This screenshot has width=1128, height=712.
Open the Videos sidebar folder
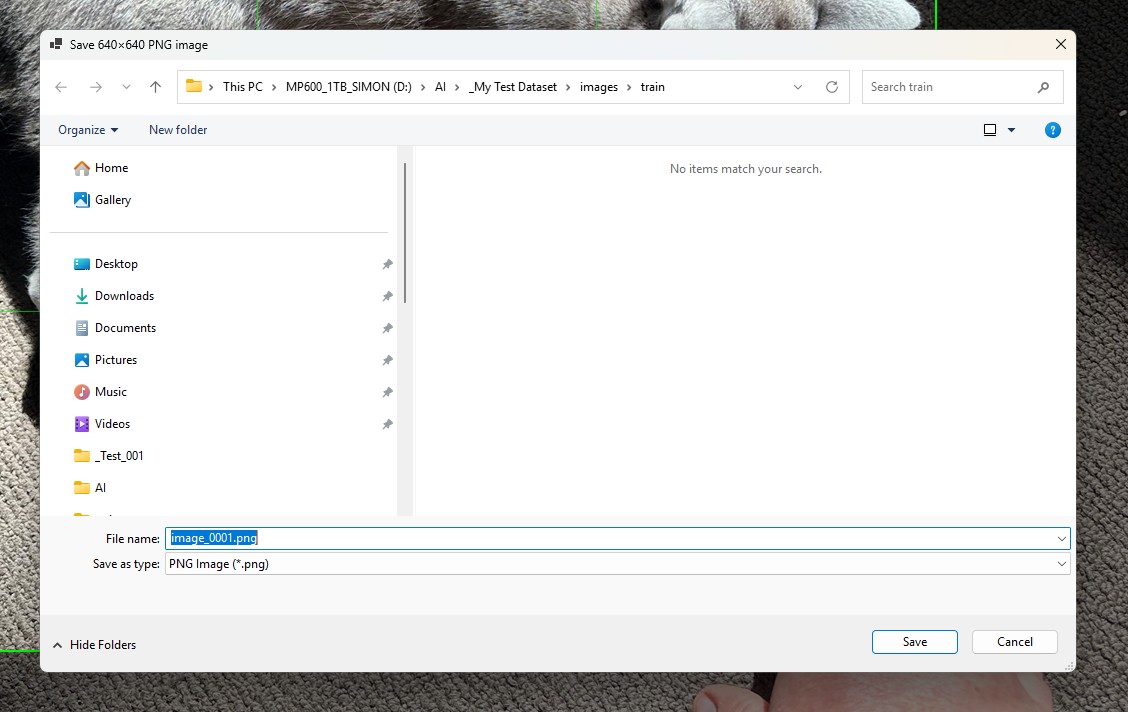(x=111, y=423)
